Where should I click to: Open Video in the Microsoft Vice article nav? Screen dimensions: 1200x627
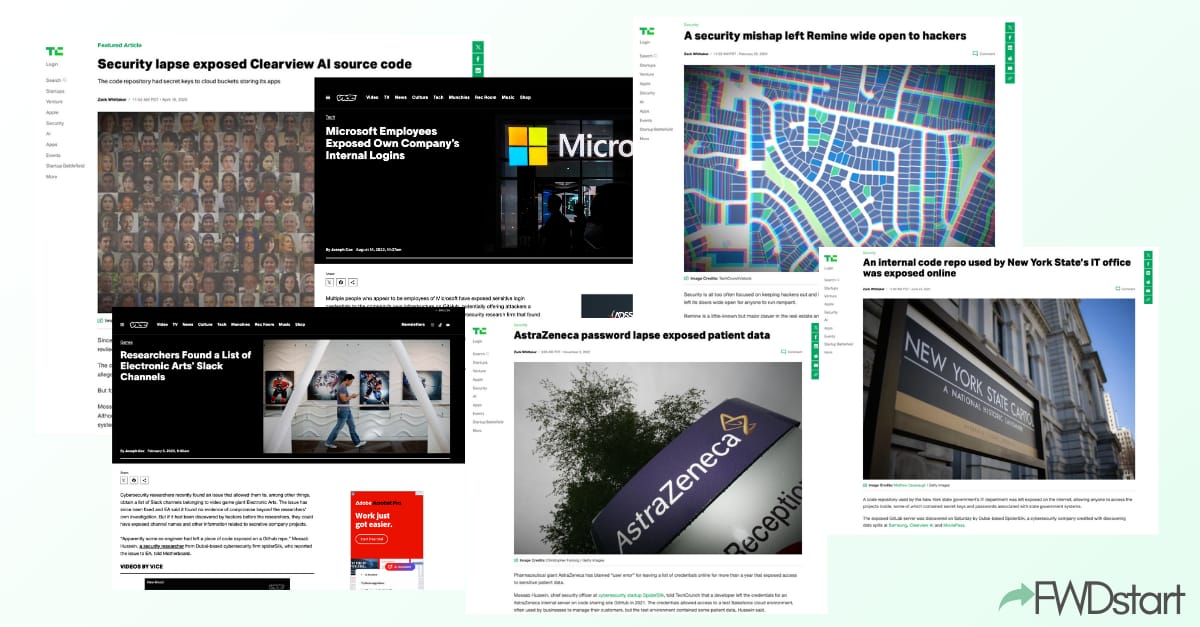pos(372,97)
